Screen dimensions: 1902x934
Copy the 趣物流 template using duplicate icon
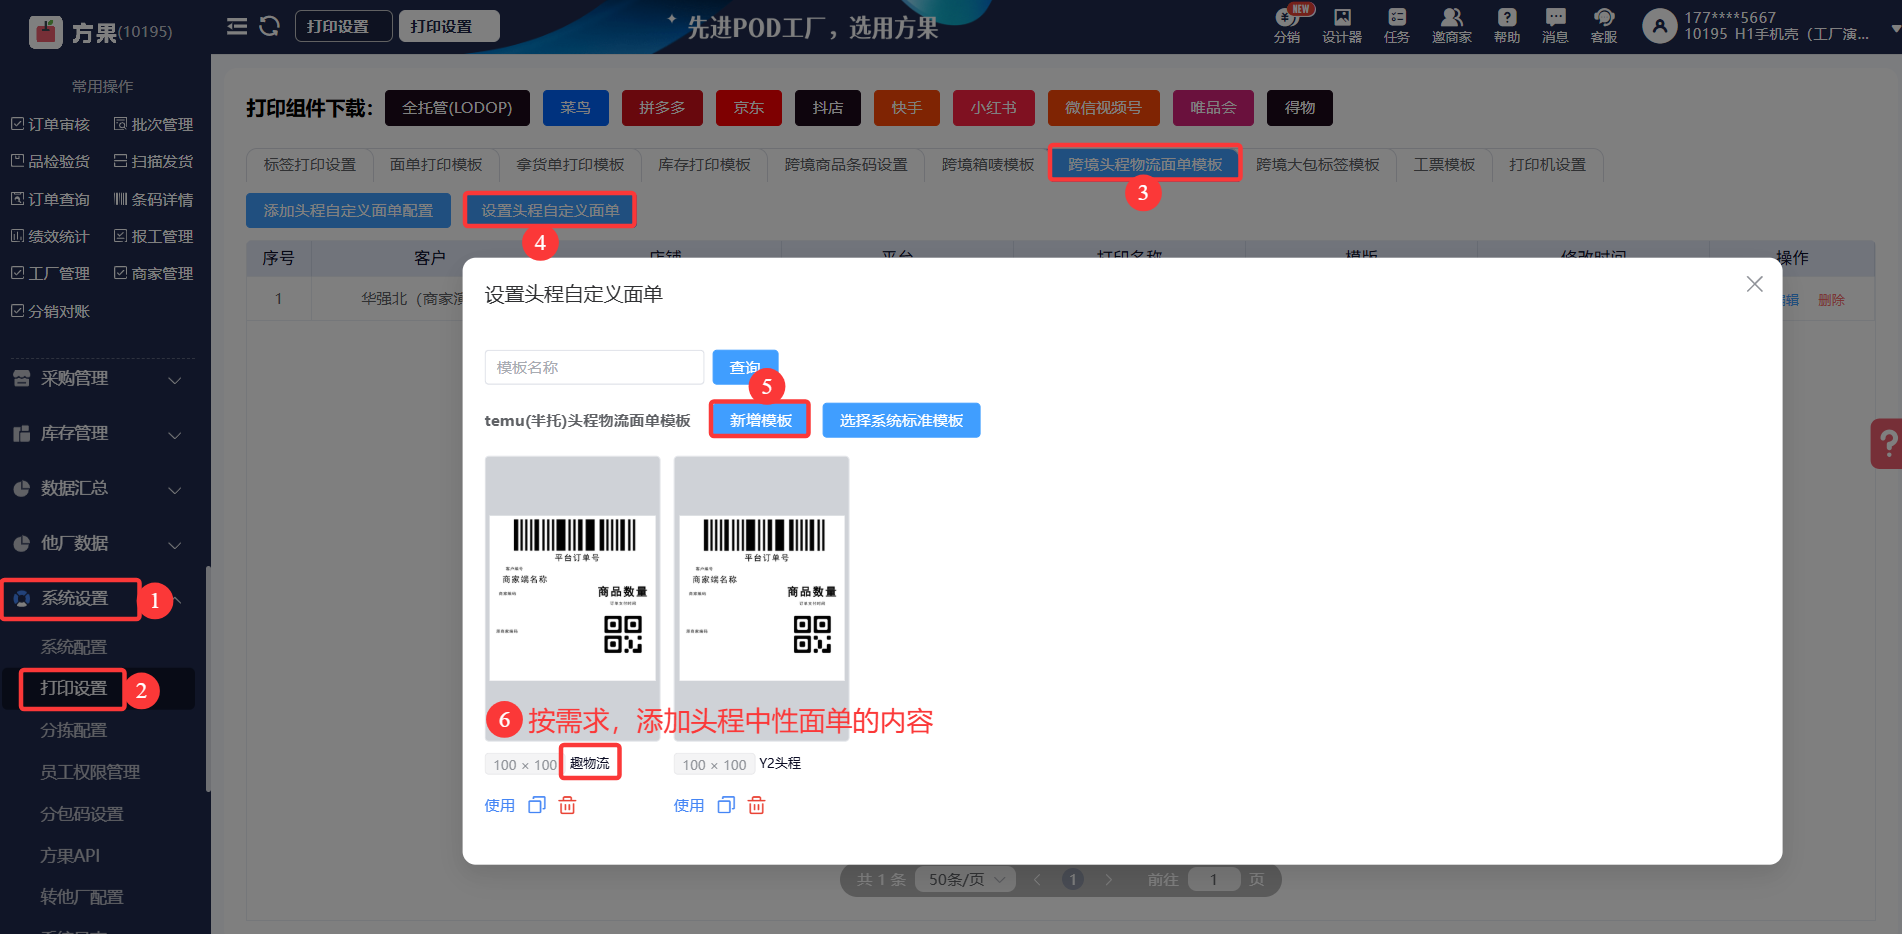pos(537,805)
